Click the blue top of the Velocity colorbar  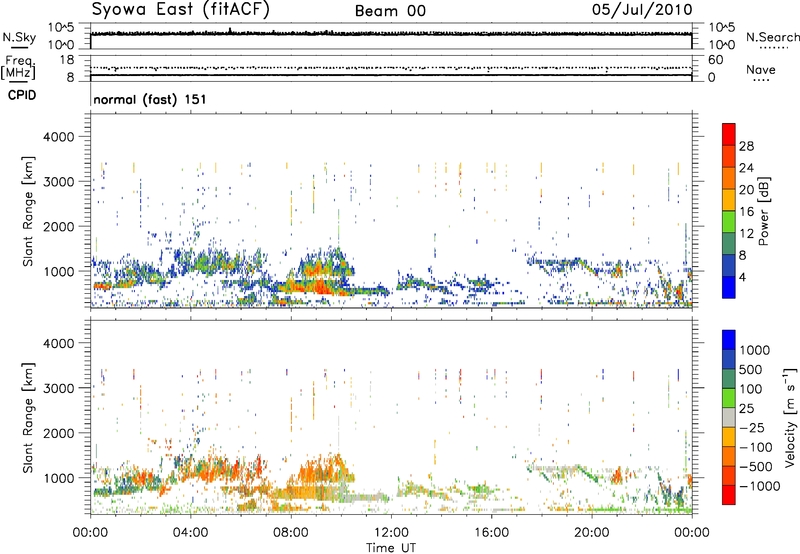[729, 340]
